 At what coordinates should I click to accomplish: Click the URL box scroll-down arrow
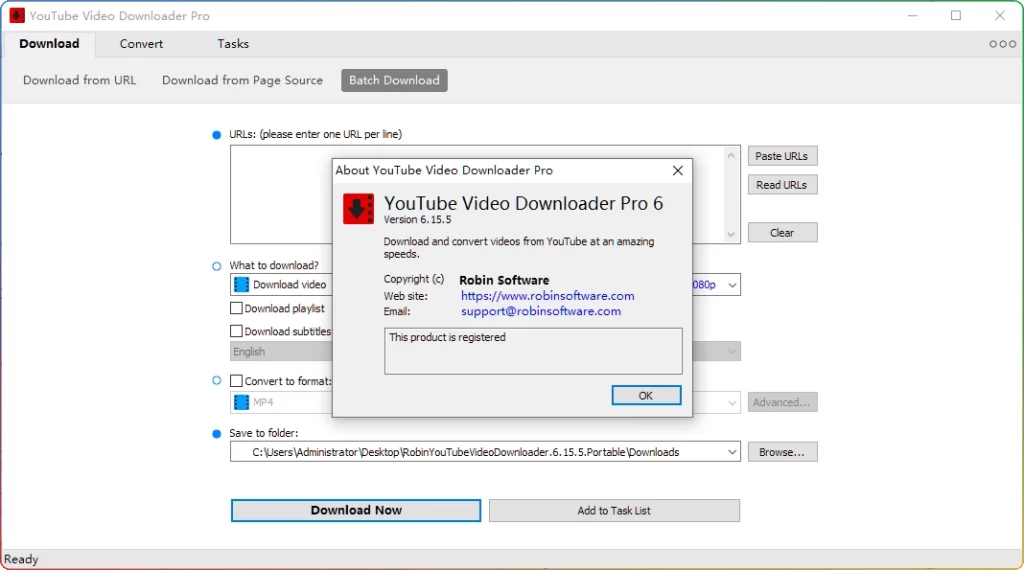[x=731, y=234]
